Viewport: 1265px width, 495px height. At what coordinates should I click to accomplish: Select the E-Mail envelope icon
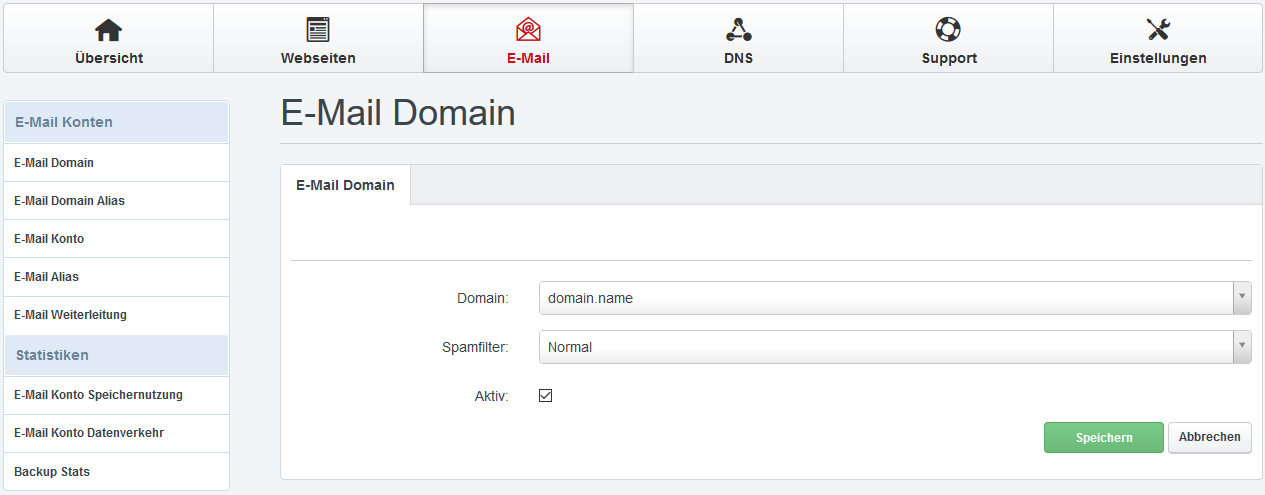tap(528, 30)
